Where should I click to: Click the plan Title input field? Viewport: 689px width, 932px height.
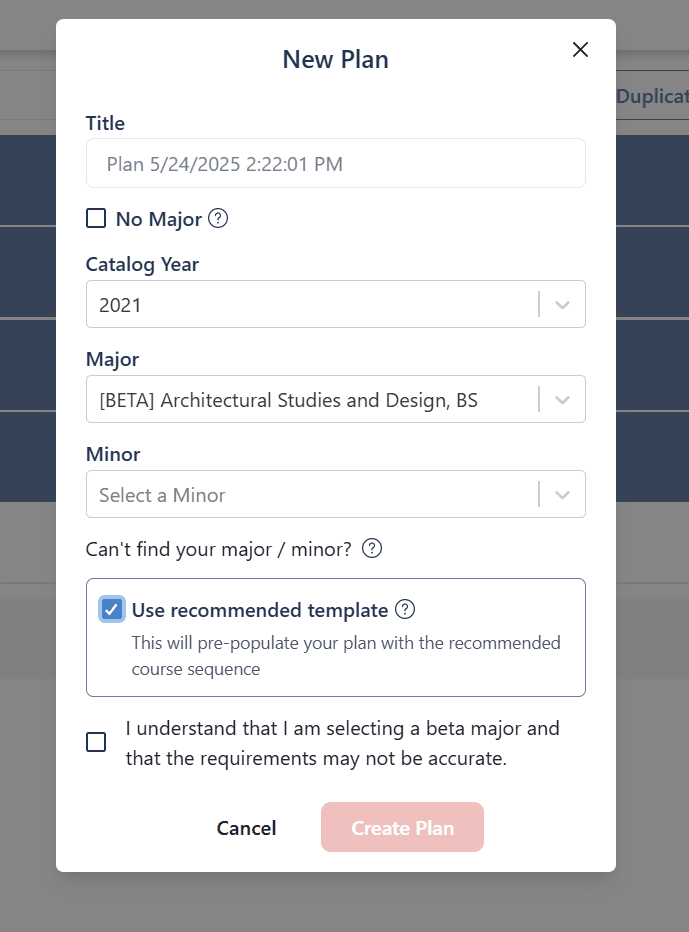pyautogui.click(x=336, y=163)
